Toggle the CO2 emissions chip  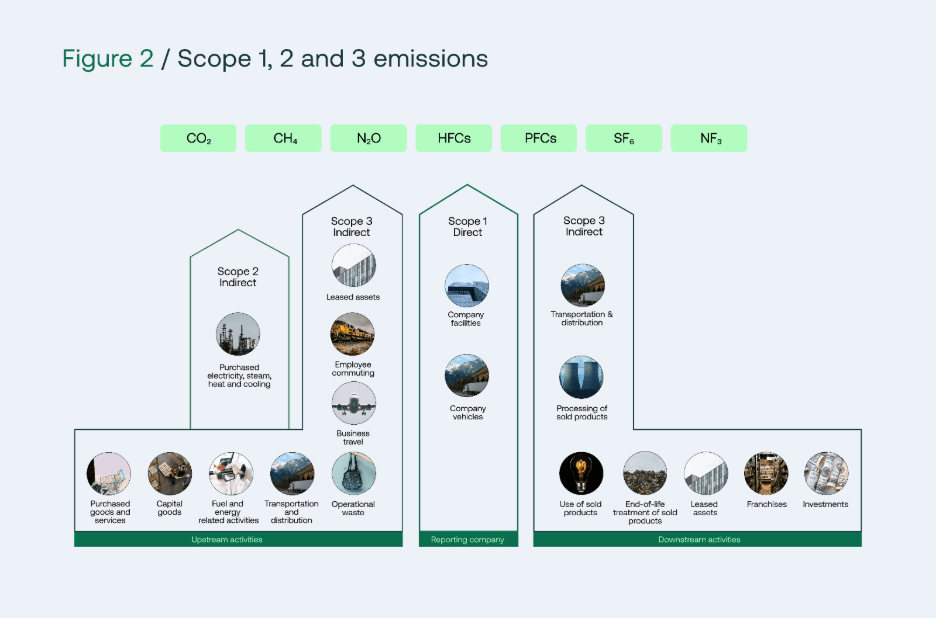point(197,137)
